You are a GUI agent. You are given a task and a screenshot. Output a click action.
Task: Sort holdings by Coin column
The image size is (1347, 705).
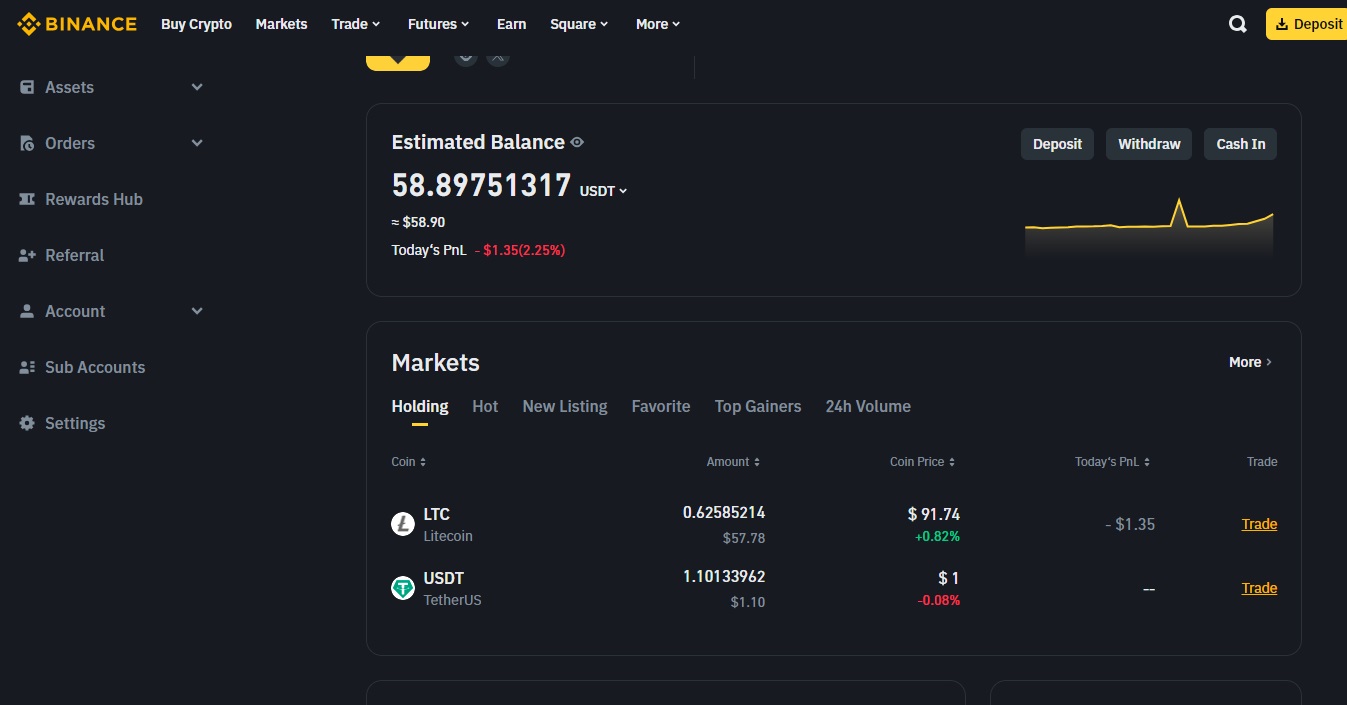(409, 462)
